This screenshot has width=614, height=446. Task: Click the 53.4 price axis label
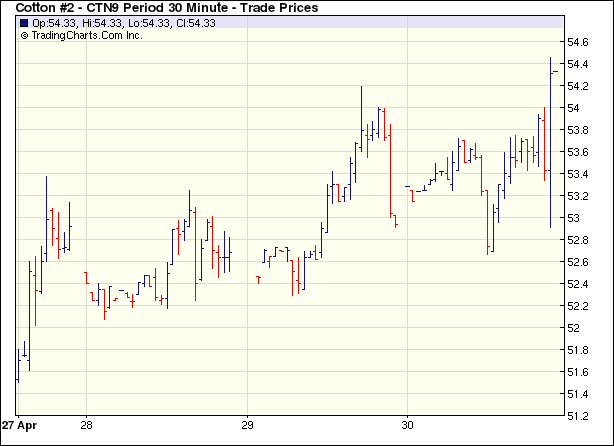coord(579,174)
